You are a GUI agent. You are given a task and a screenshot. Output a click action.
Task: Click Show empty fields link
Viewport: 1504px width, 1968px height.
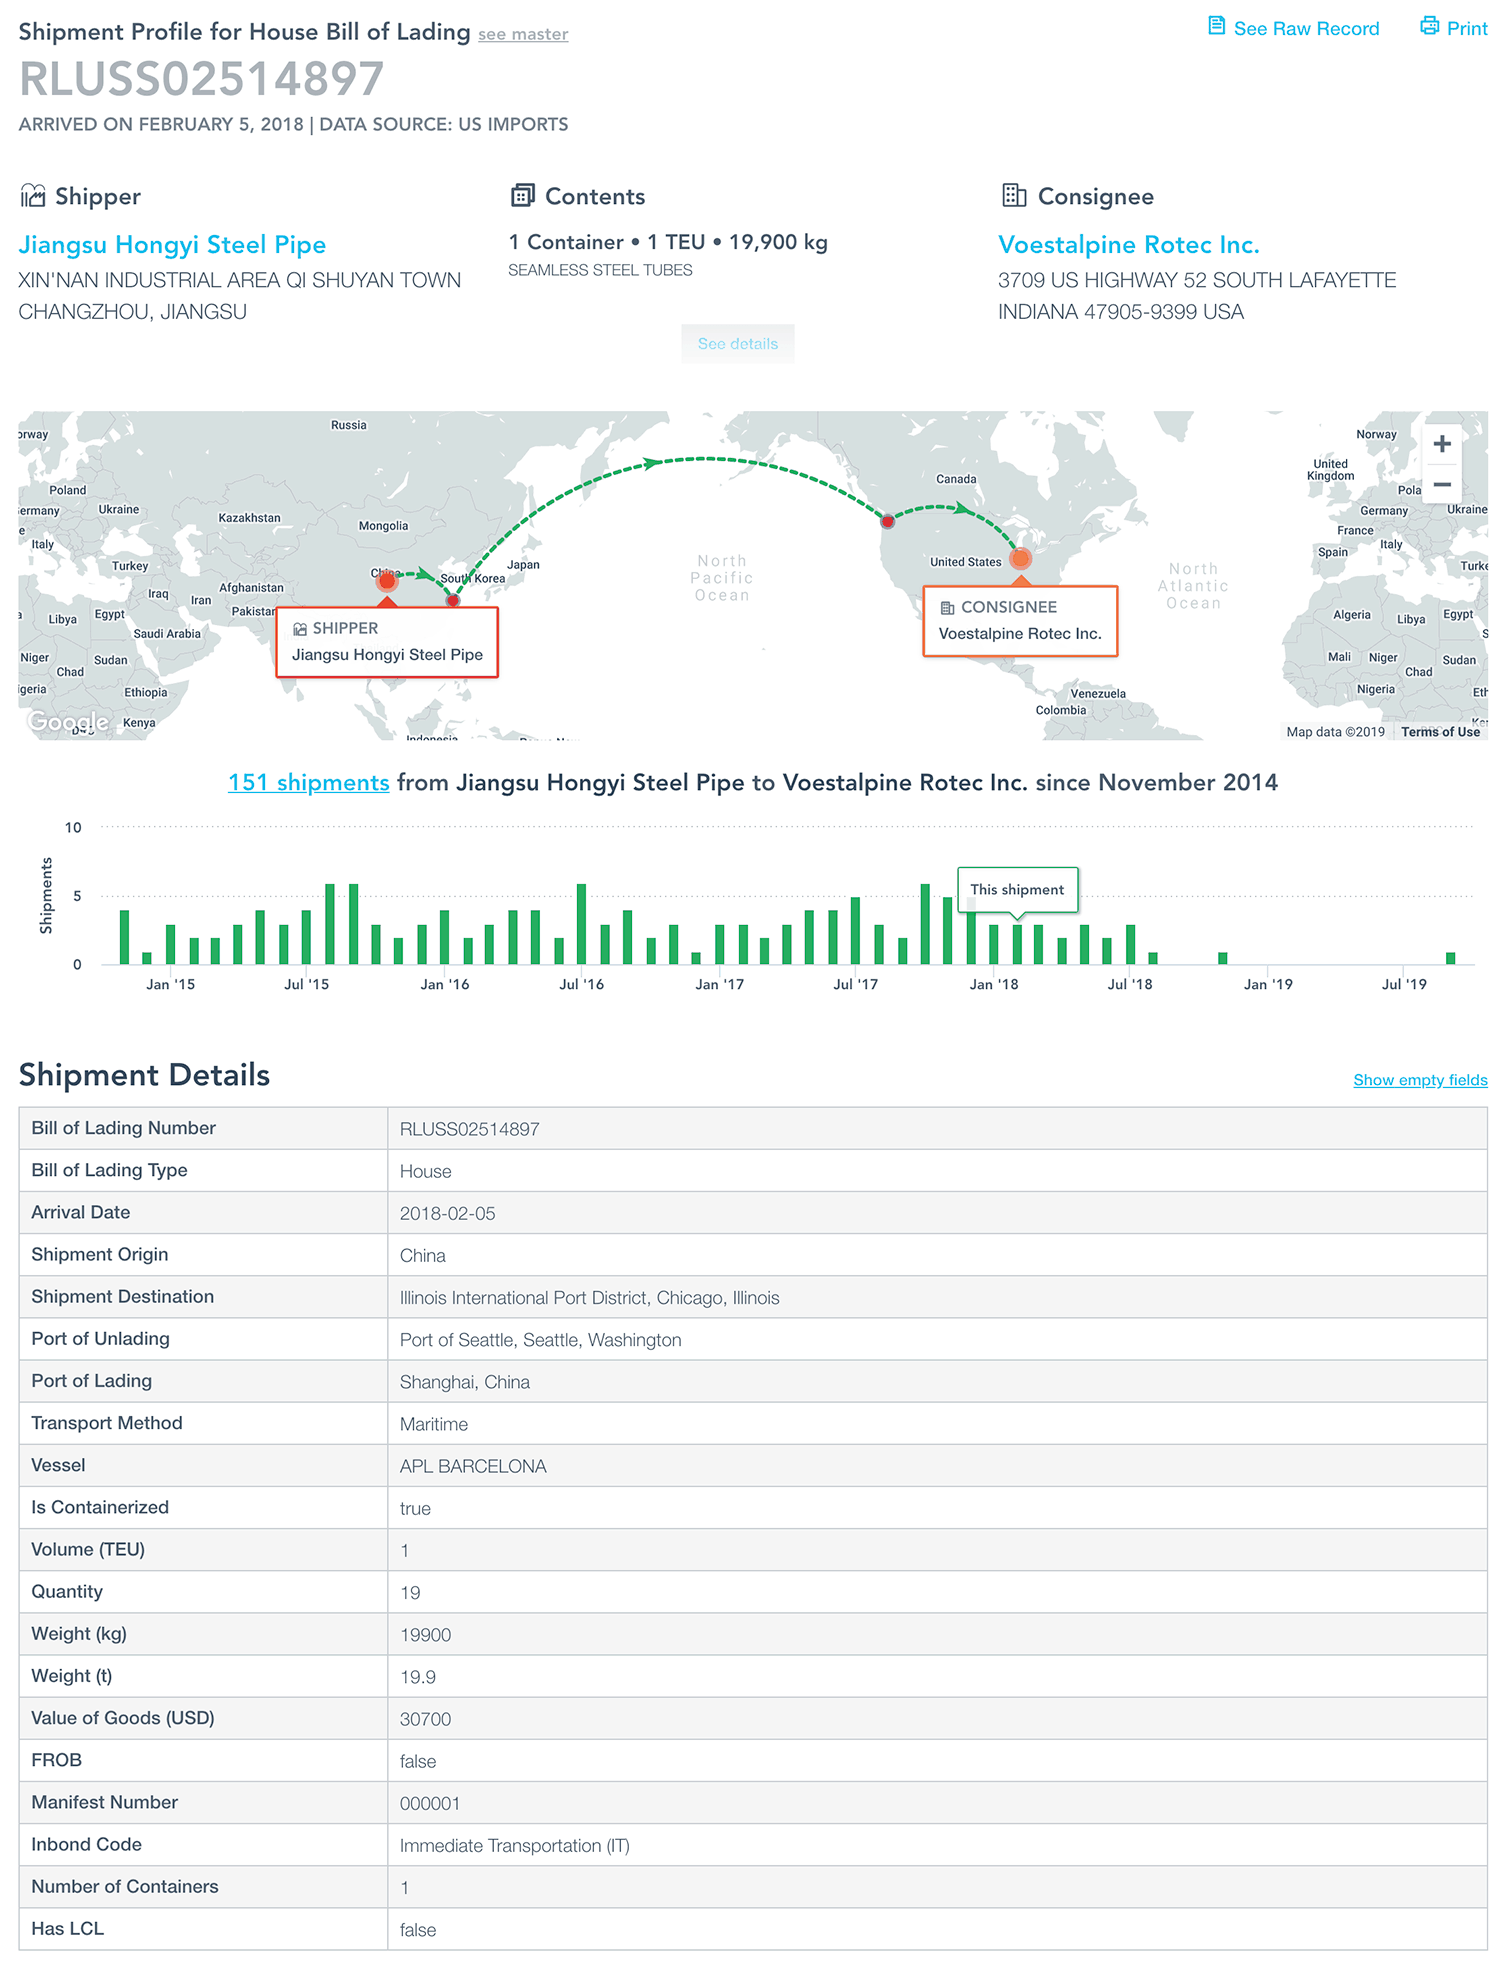point(1420,1080)
